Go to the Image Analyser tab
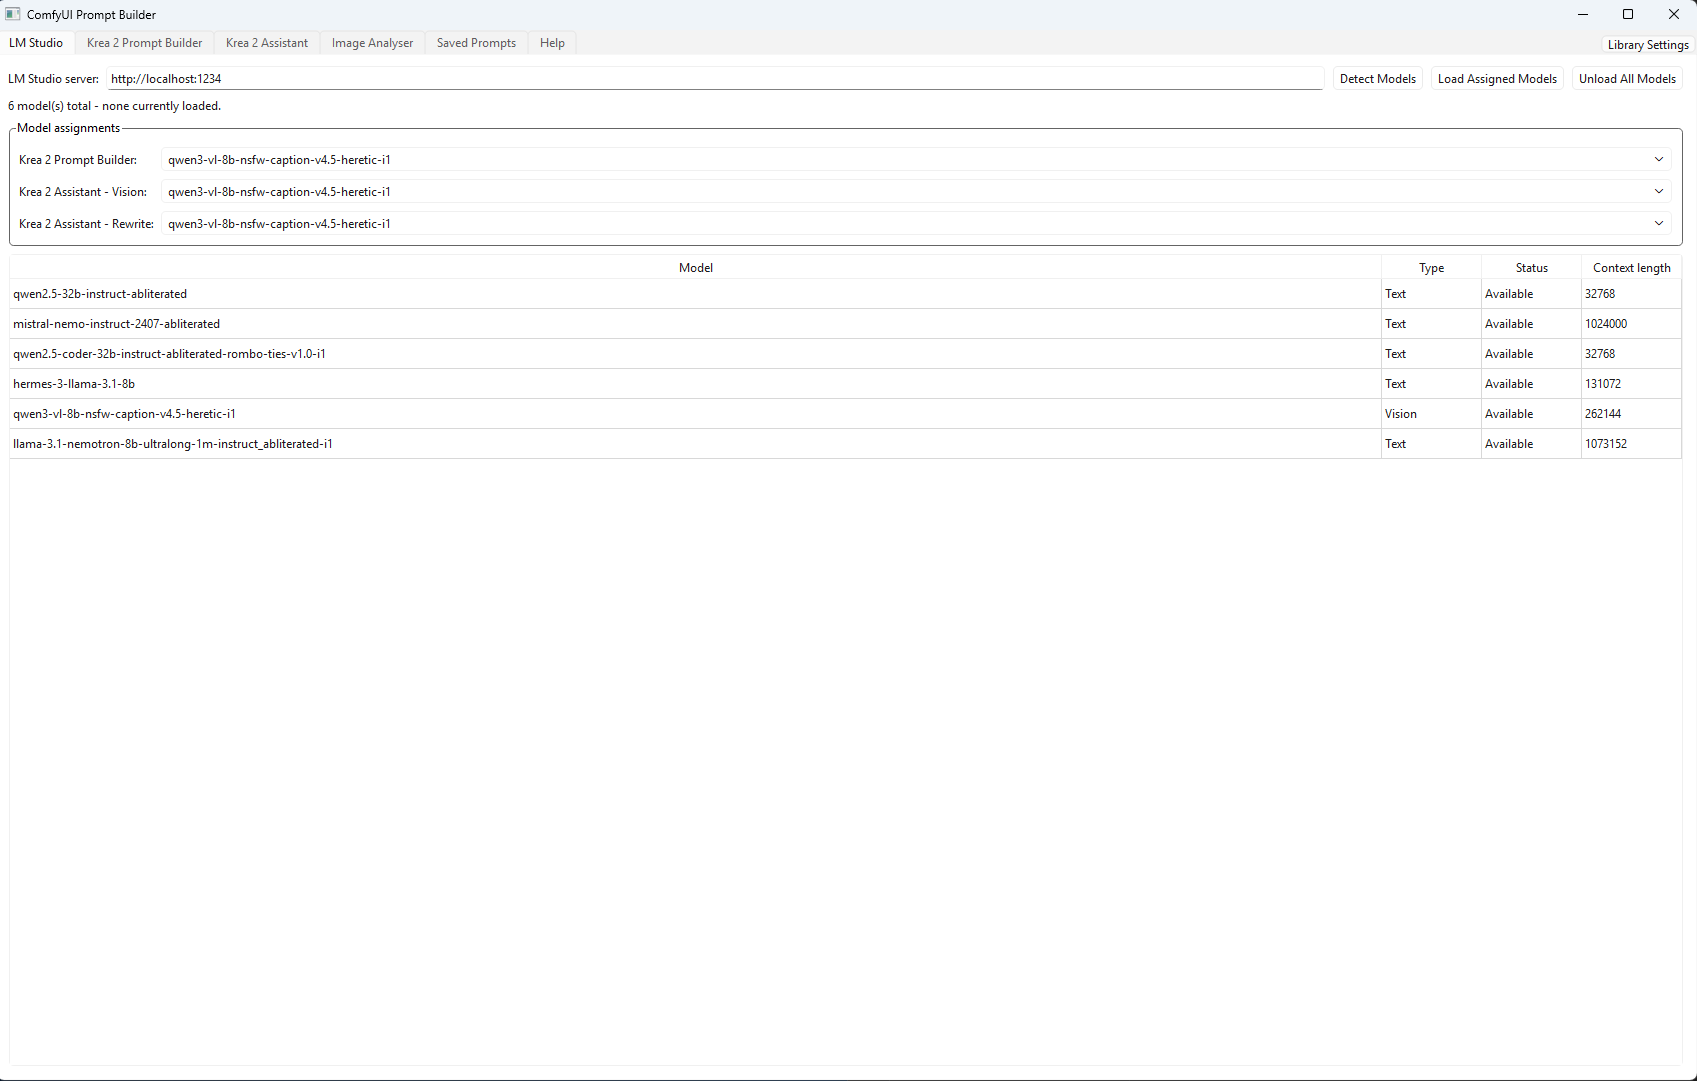Image resolution: width=1697 pixels, height=1081 pixels. (x=372, y=43)
